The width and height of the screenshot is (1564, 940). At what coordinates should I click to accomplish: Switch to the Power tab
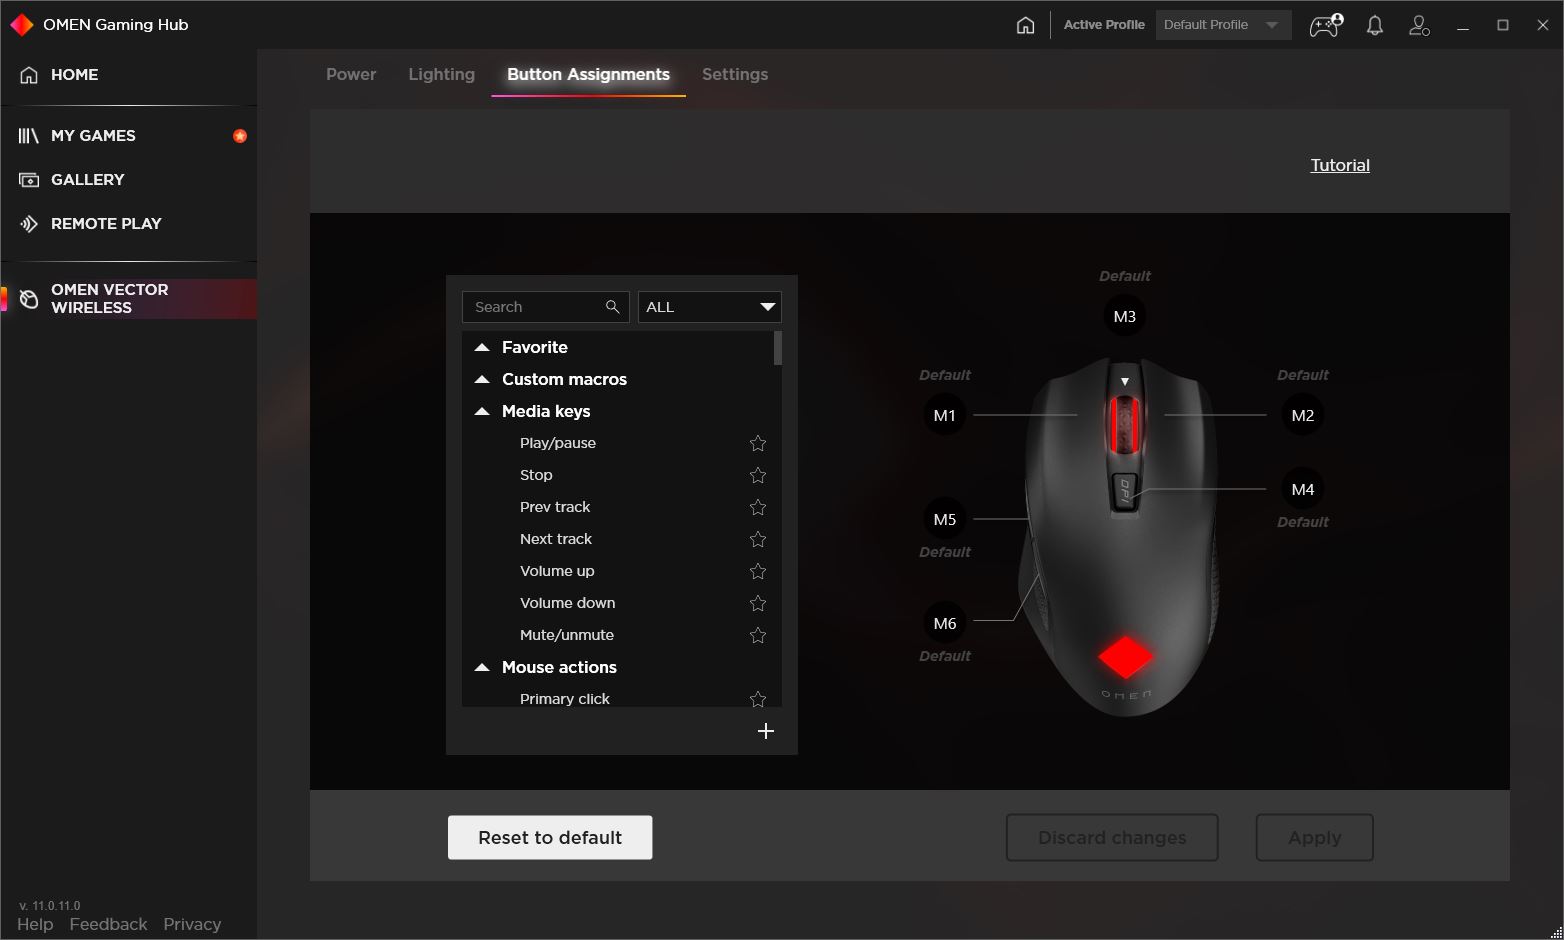pyautogui.click(x=351, y=74)
